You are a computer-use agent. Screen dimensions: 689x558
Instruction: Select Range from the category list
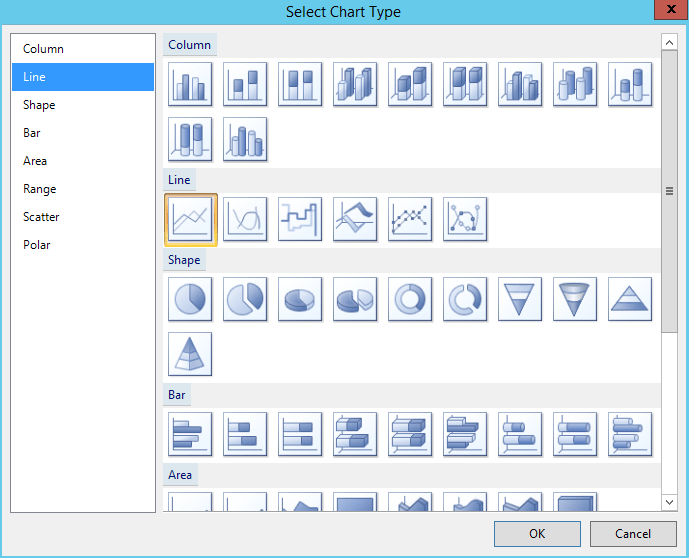(40, 189)
